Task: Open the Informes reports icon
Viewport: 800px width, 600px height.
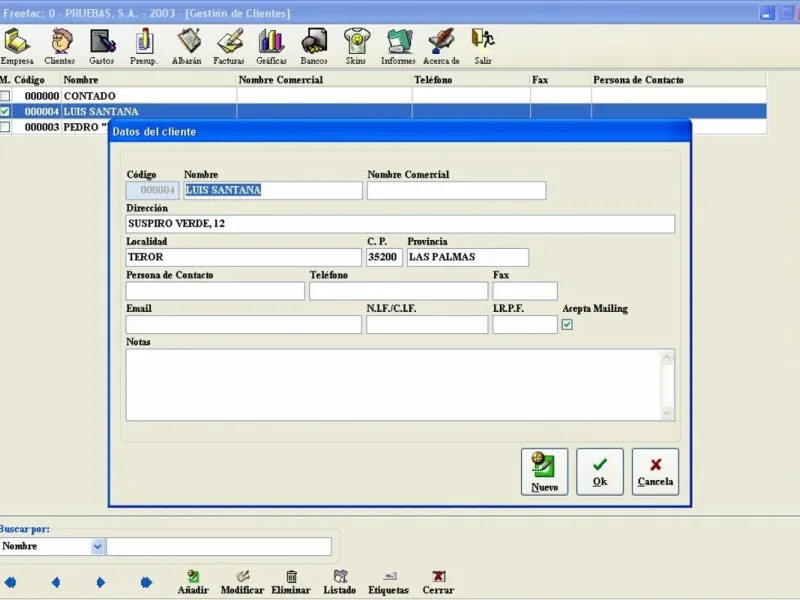Action: coord(398,46)
